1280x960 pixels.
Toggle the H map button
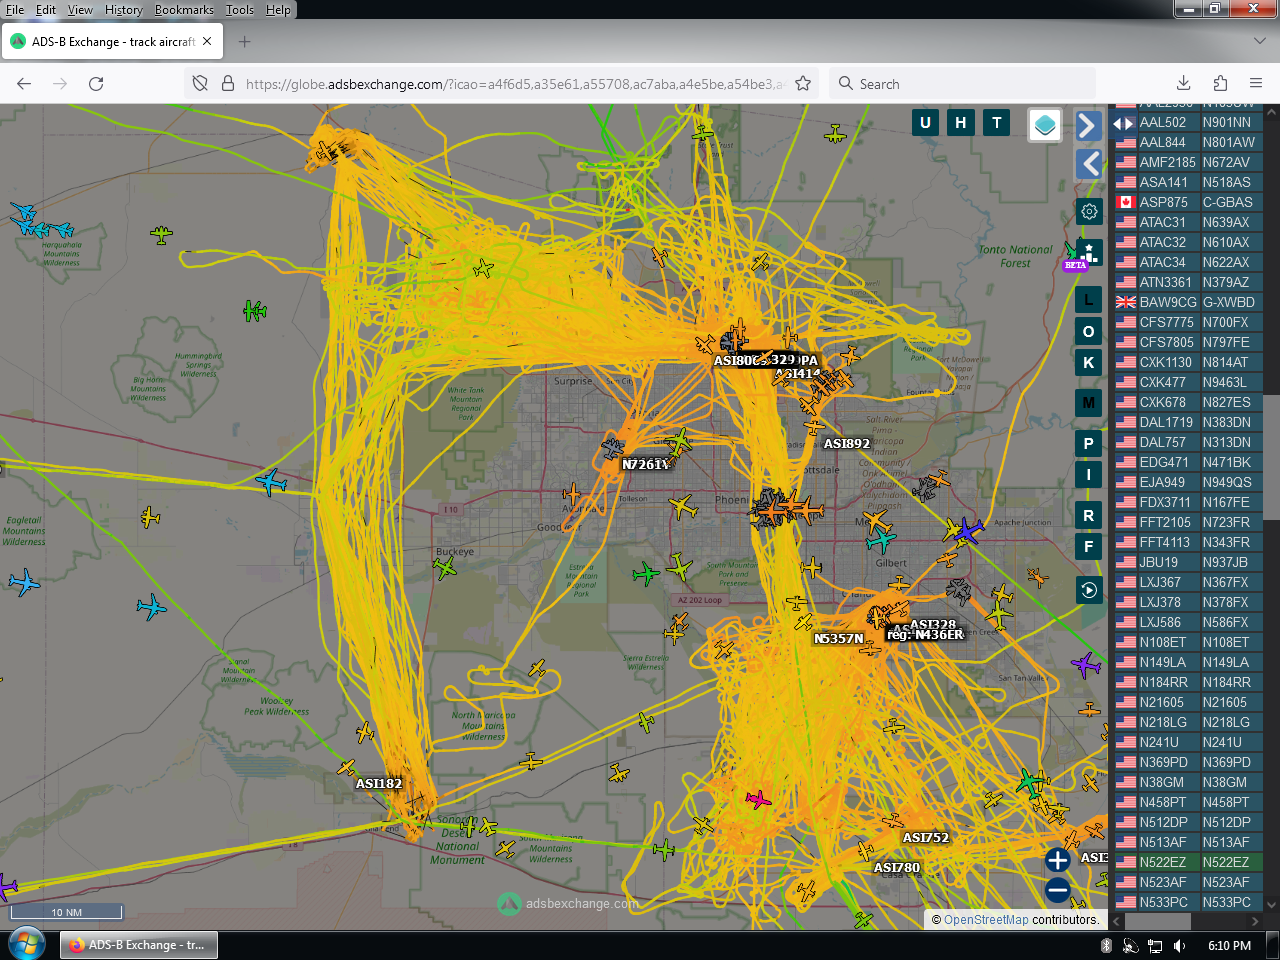(x=961, y=123)
